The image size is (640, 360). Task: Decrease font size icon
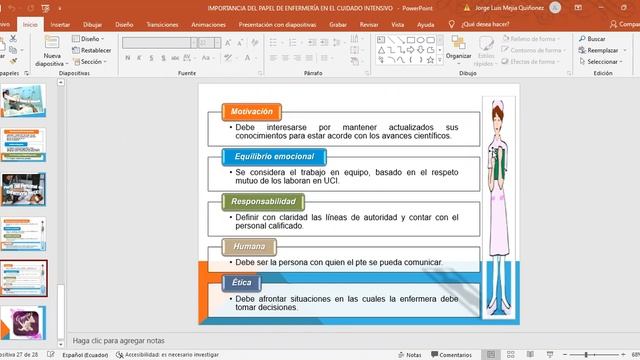(x=240, y=42)
